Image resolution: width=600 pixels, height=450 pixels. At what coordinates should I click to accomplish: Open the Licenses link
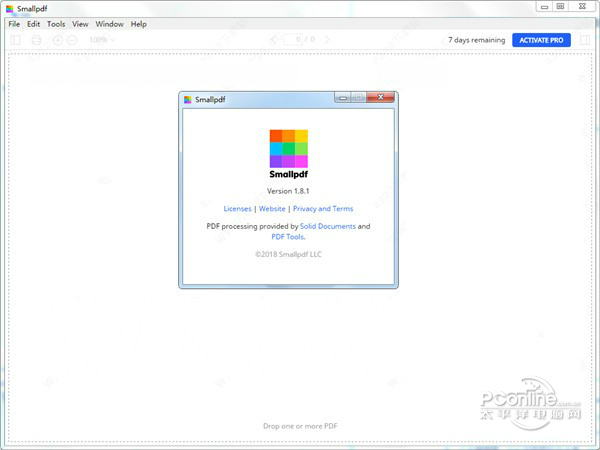pyautogui.click(x=237, y=209)
